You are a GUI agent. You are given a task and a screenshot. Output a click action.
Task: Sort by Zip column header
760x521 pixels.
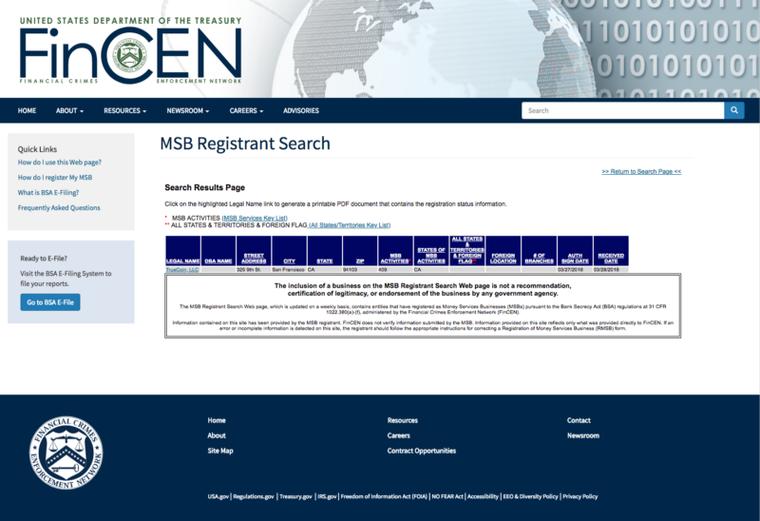click(360, 261)
